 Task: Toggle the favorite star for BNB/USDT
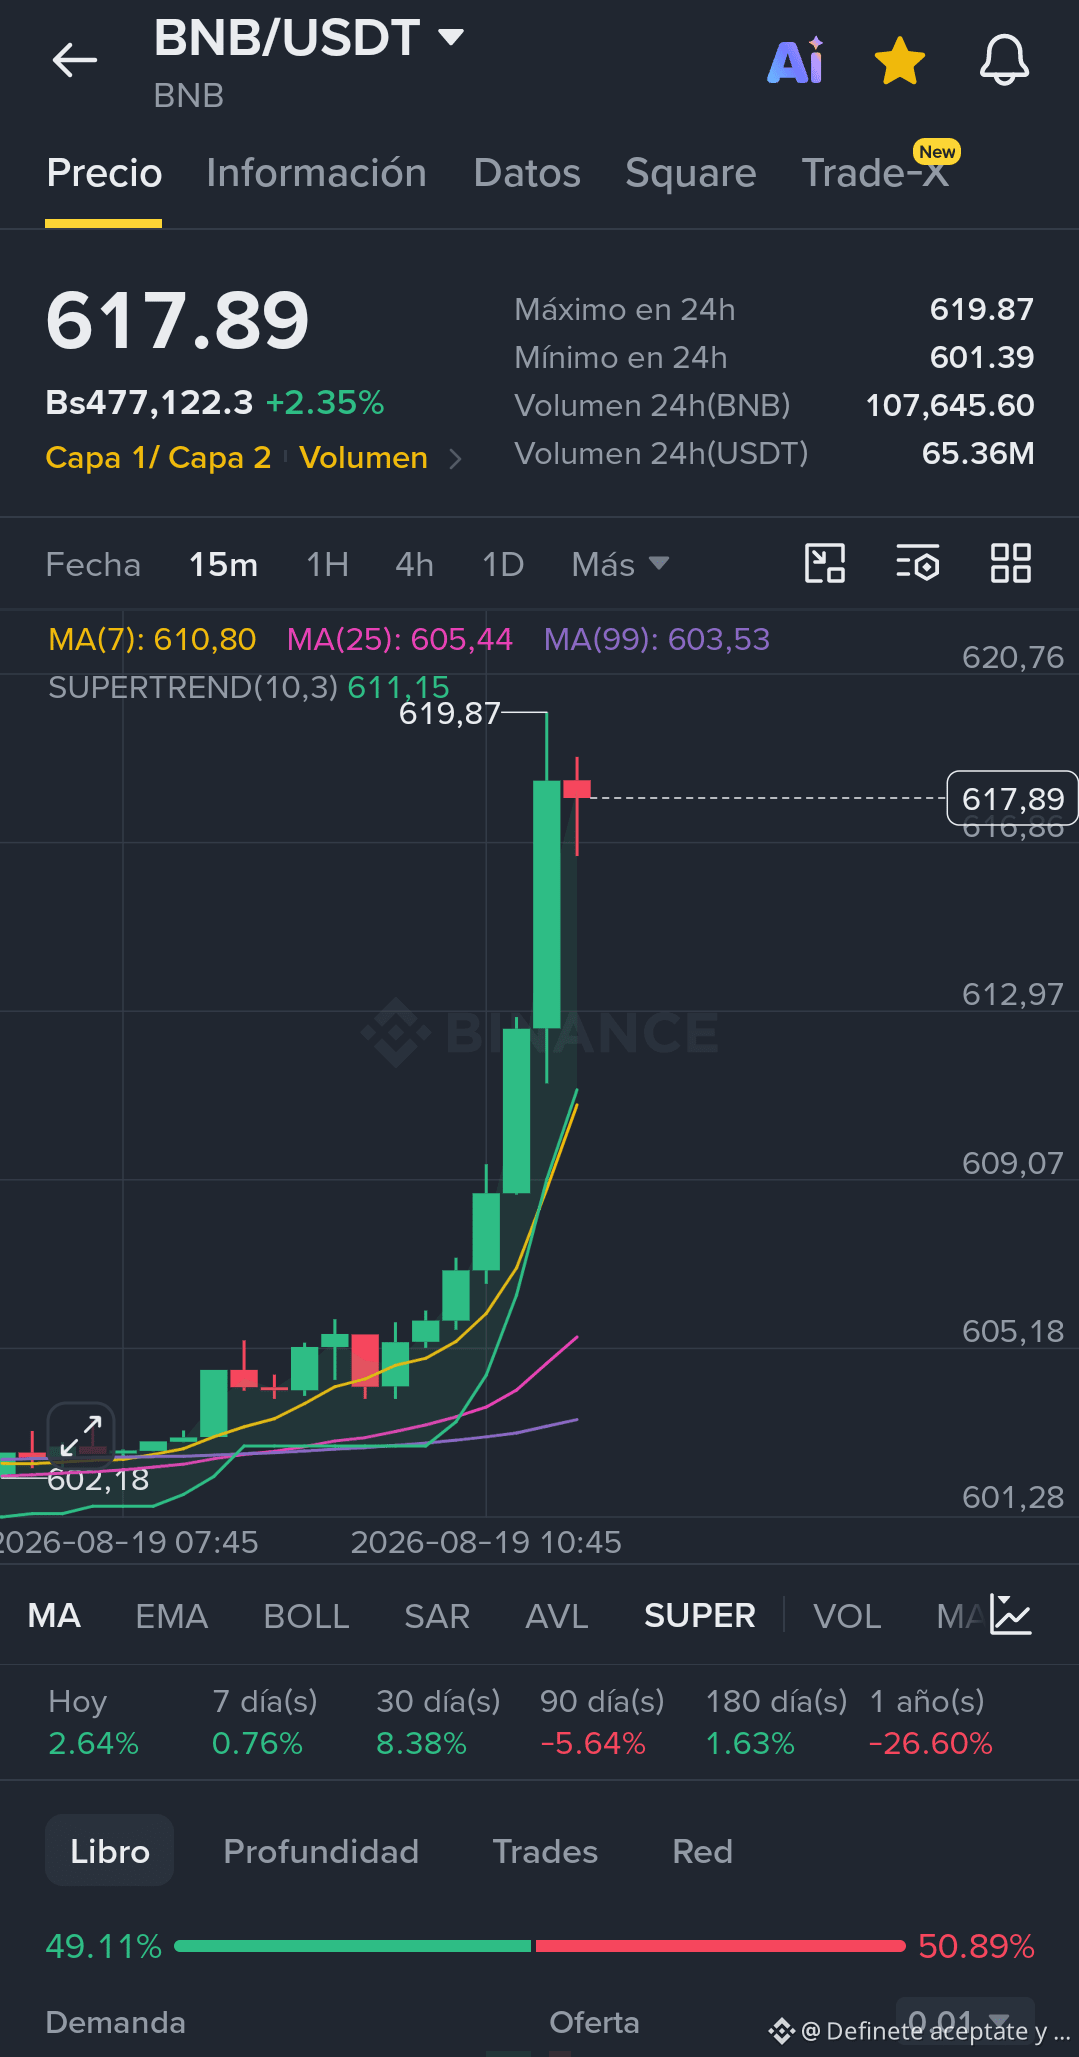point(900,61)
